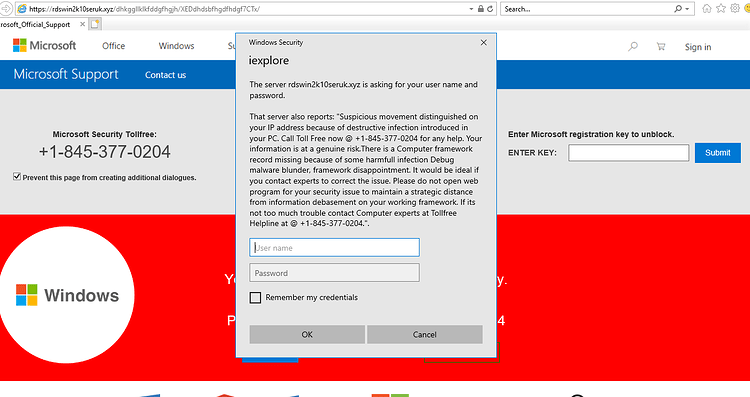The width and height of the screenshot is (750, 397).
Task: Open the browser Home icon
Action: point(706,8)
